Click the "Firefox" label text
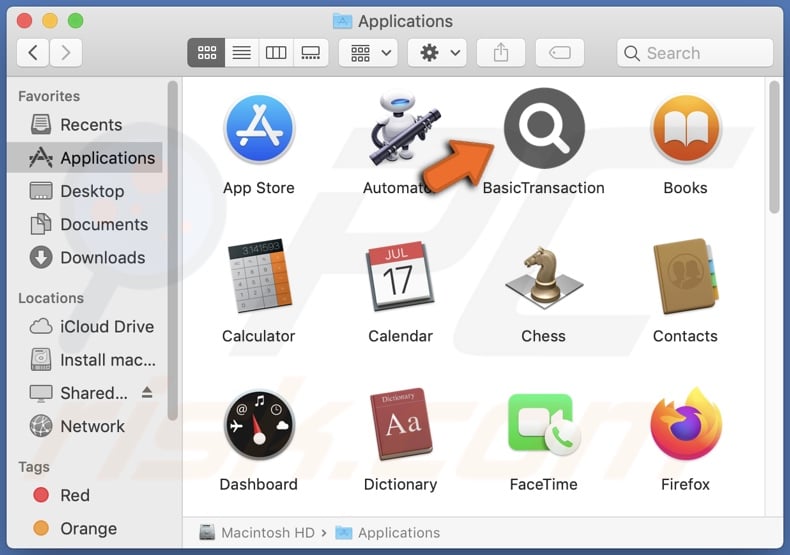Image resolution: width=790 pixels, height=555 pixels. tap(685, 484)
